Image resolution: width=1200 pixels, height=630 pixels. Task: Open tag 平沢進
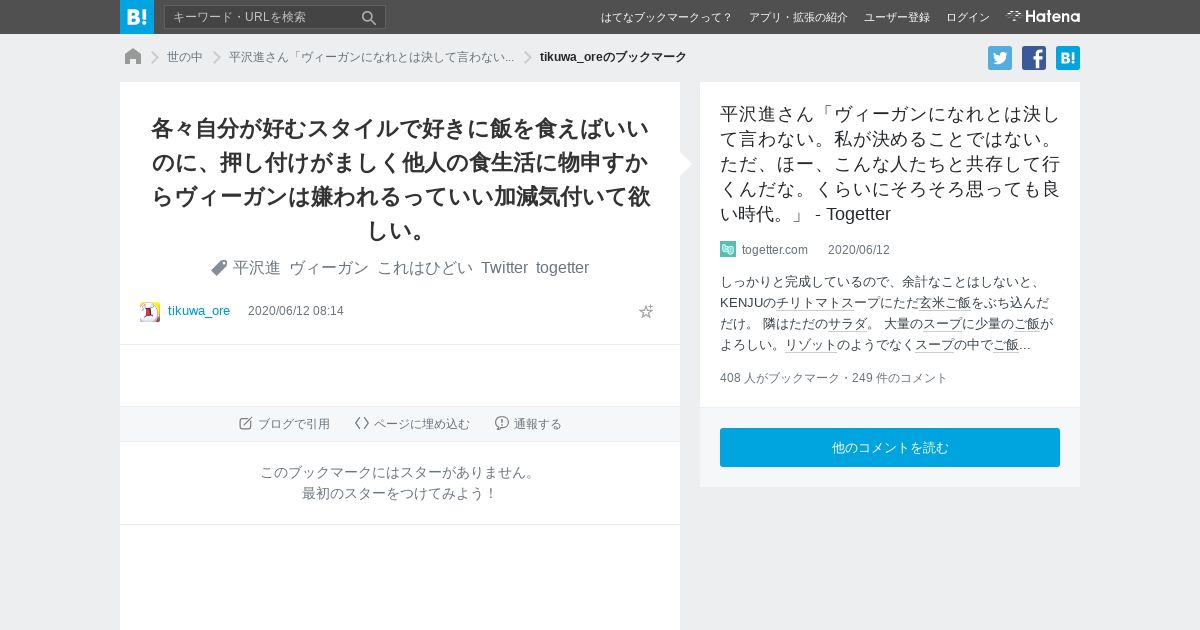[257, 267]
